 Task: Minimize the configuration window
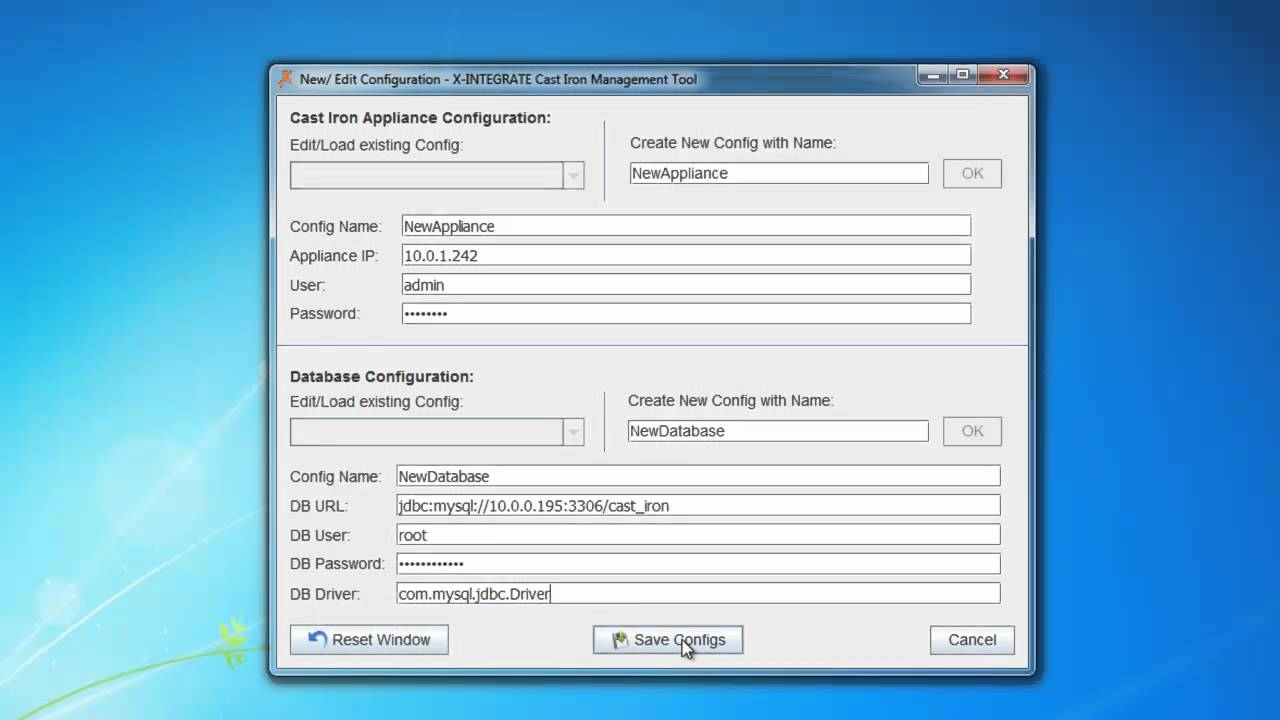click(x=932, y=75)
